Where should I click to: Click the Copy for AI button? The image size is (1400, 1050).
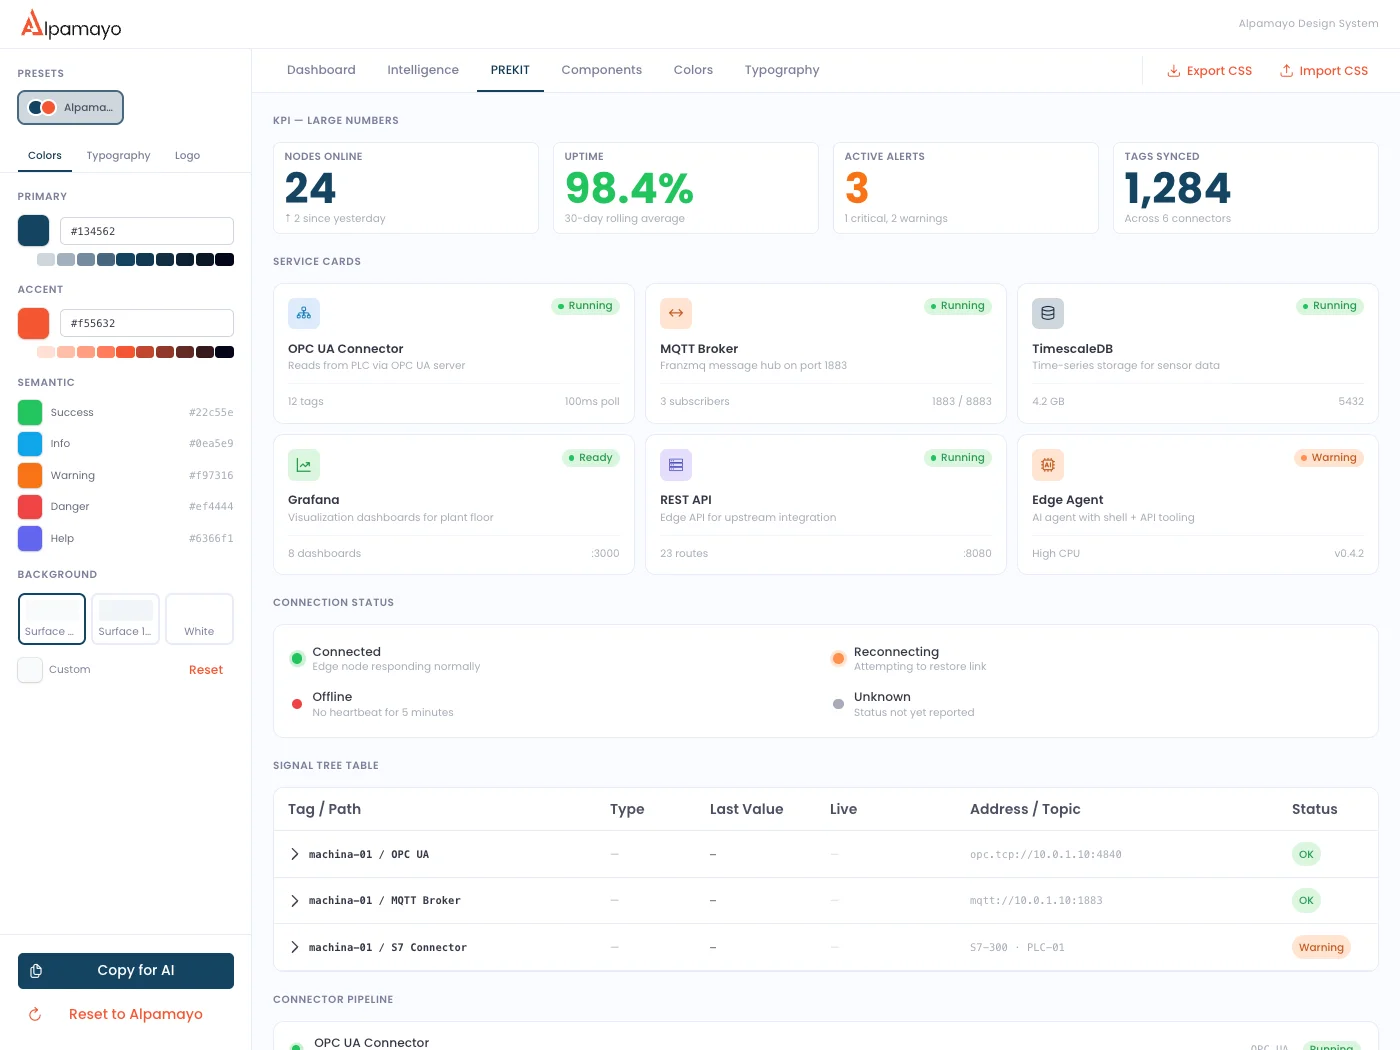pyautogui.click(x=126, y=971)
